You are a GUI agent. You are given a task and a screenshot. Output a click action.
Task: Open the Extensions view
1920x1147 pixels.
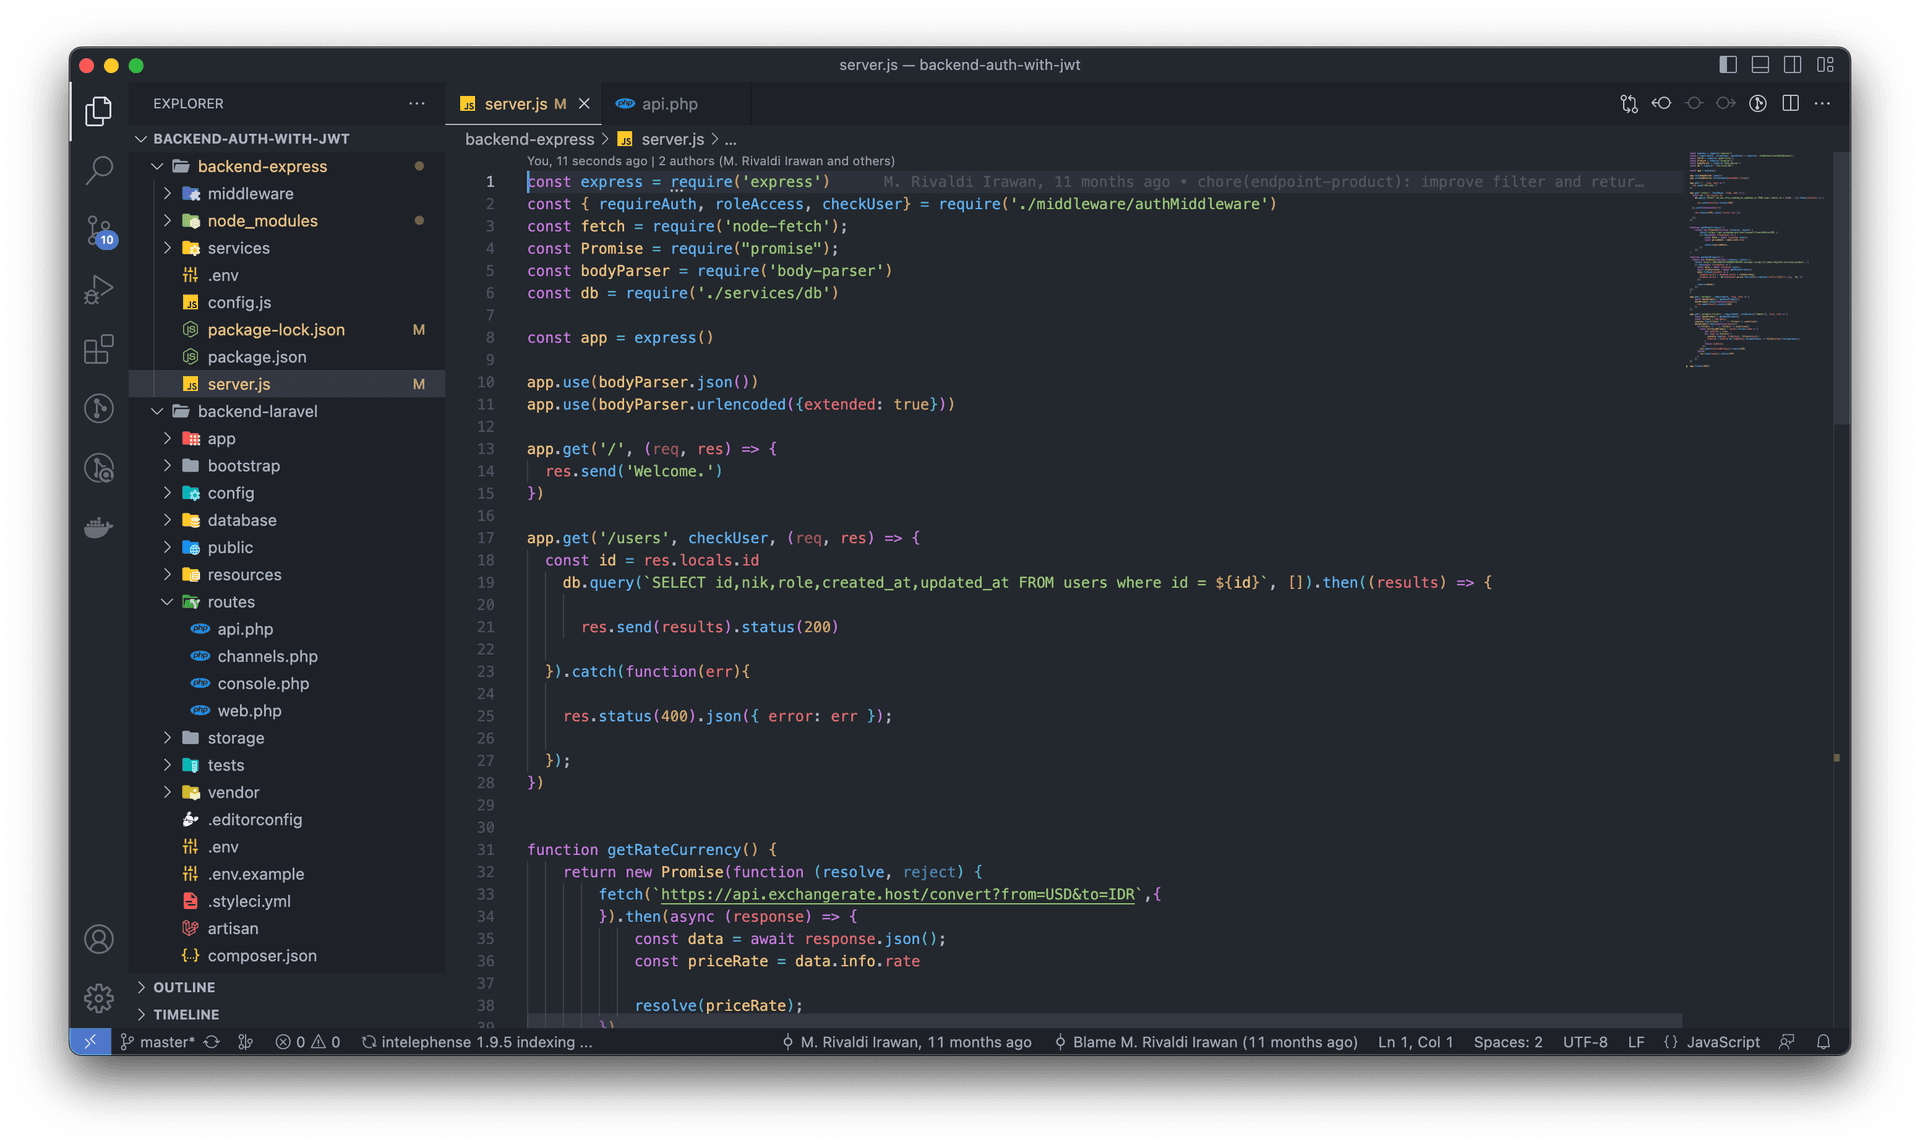98,349
